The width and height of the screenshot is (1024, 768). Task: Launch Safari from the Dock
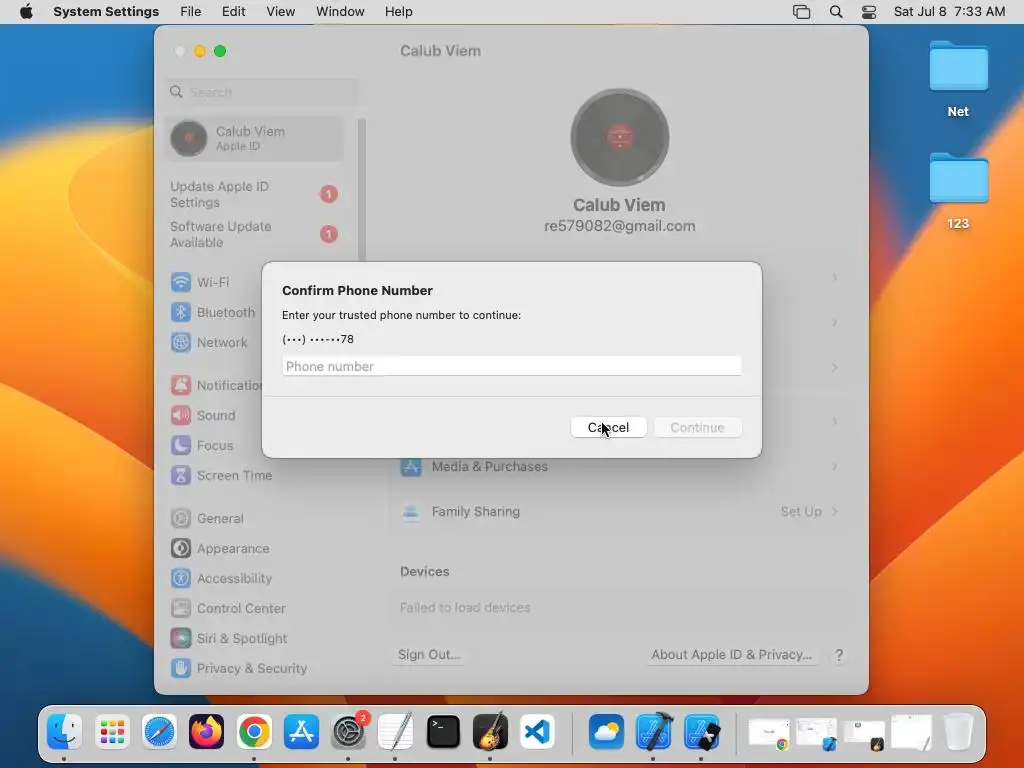(x=159, y=731)
